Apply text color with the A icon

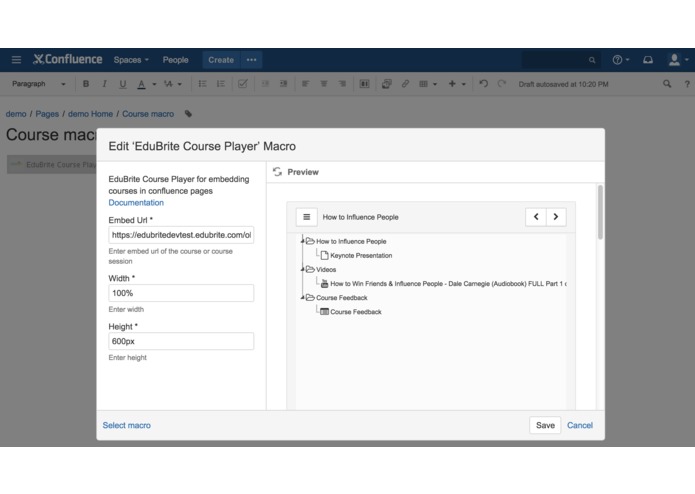point(141,84)
